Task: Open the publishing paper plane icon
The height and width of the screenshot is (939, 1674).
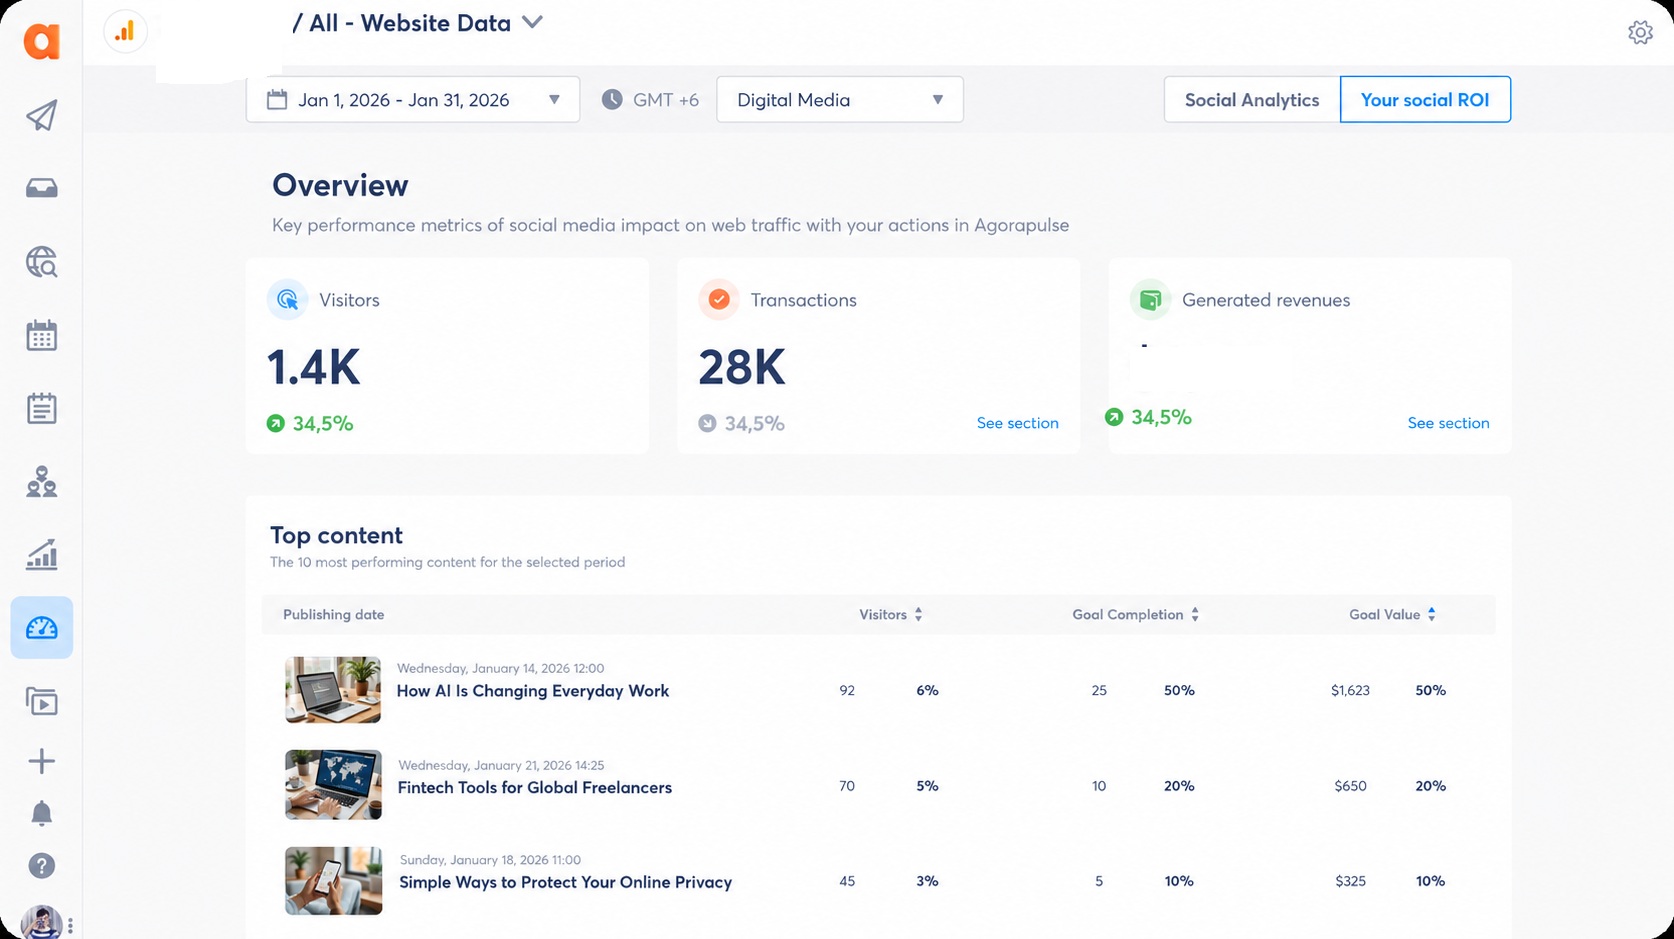Action: coord(41,116)
